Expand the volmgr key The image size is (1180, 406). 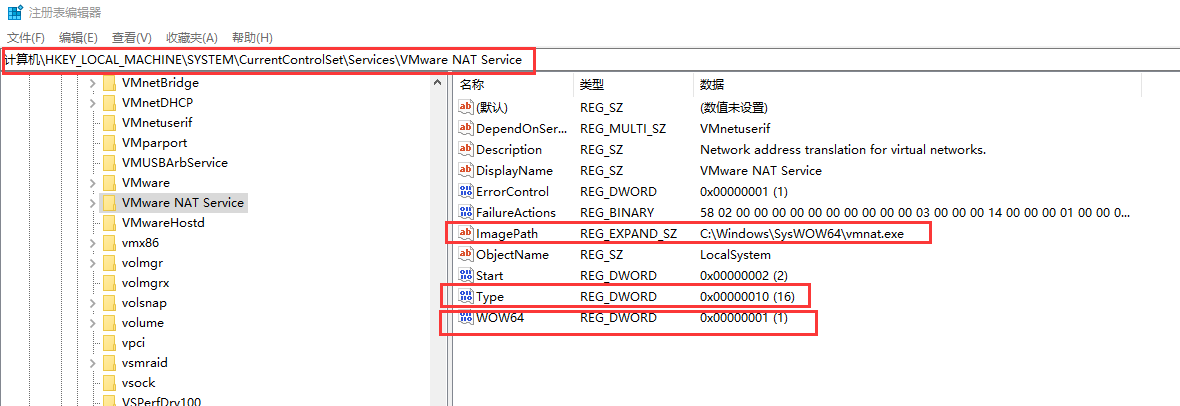click(x=92, y=263)
